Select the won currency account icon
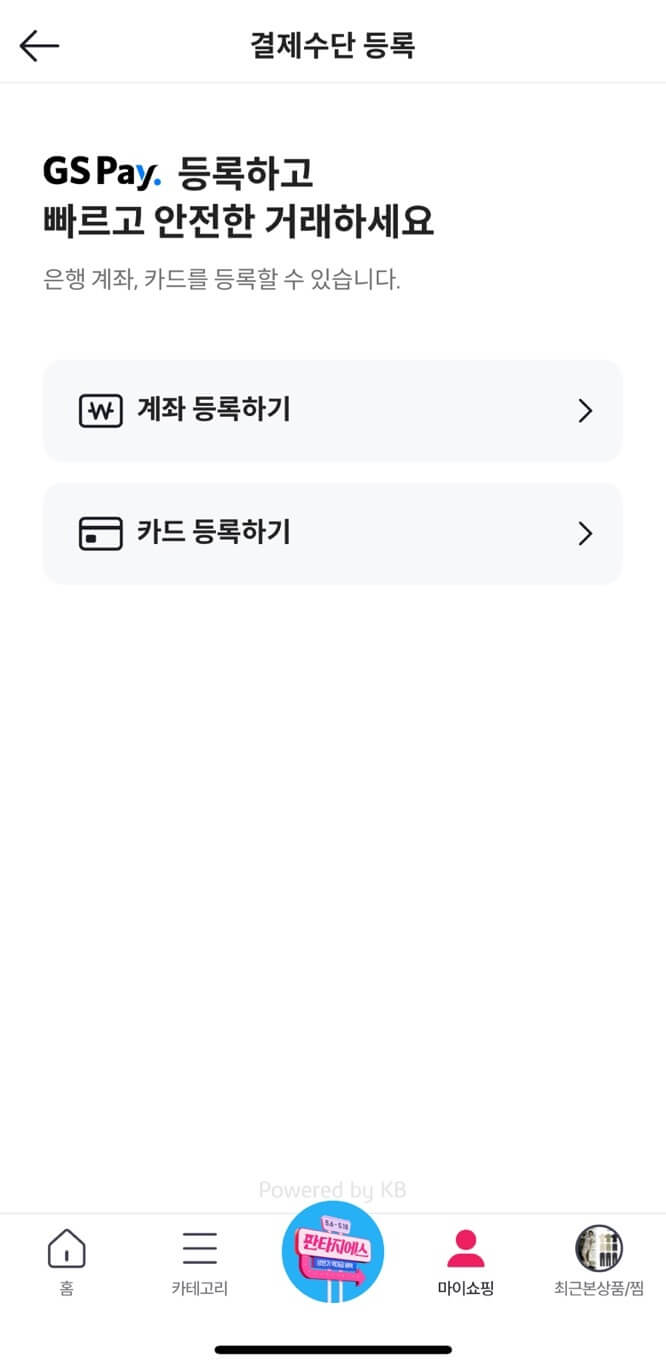The width and height of the screenshot is (666, 1368). point(99,410)
